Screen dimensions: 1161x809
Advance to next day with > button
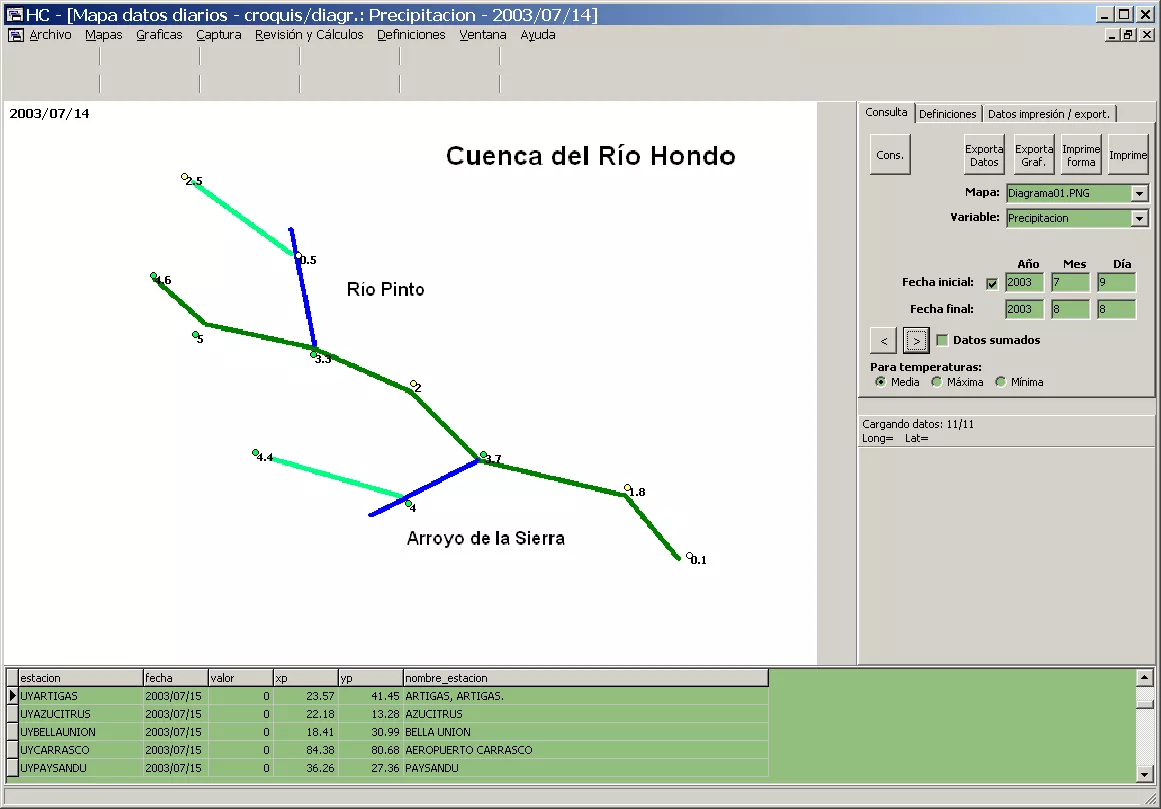pyautogui.click(x=916, y=341)
